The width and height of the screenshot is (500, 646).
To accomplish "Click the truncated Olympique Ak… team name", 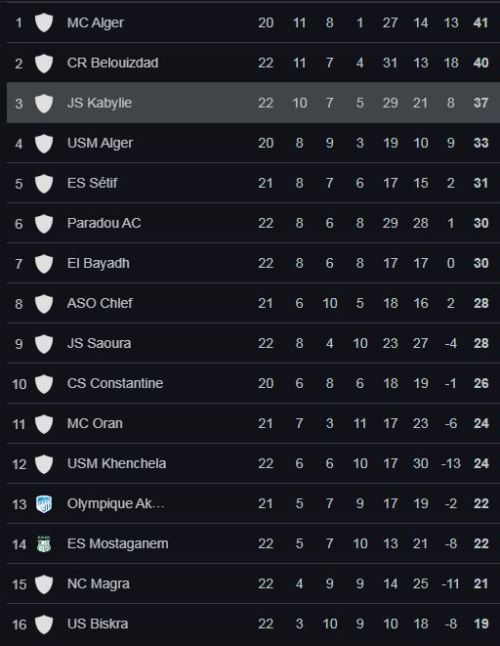I will [116, 504].
